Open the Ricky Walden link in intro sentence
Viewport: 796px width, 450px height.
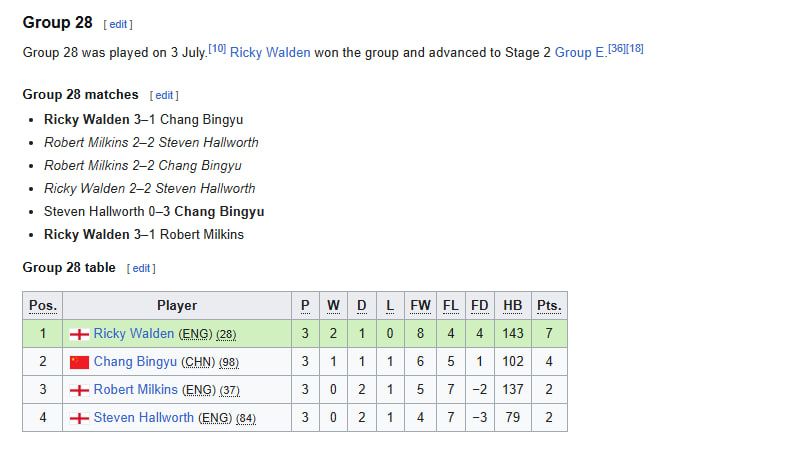(270, 52)
